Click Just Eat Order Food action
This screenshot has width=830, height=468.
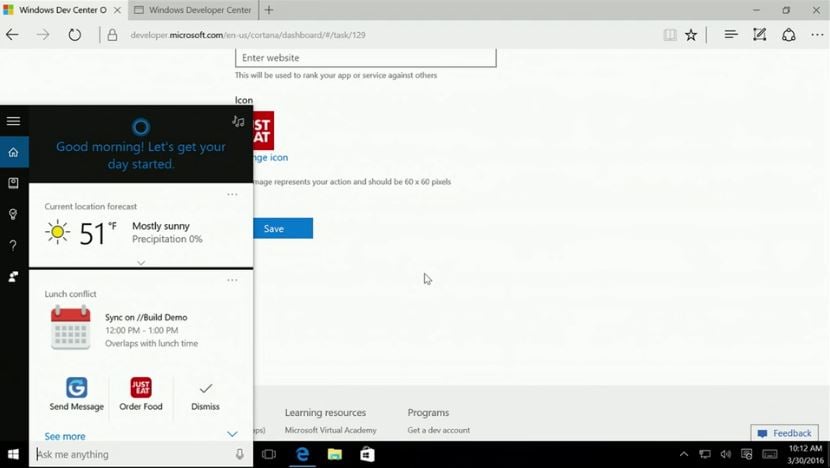[141, 394]
